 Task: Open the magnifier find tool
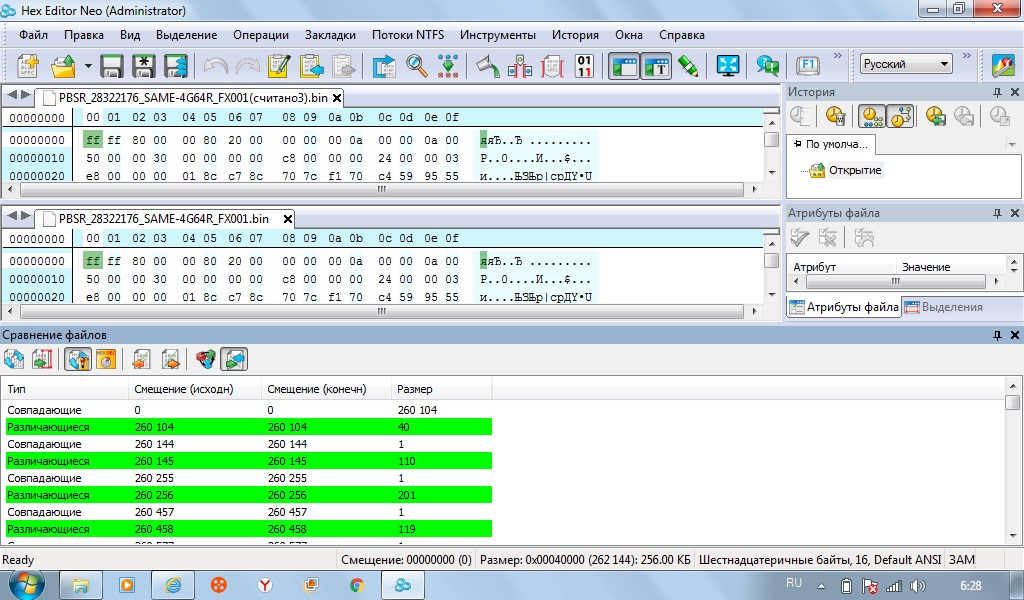tap(416, 66)
